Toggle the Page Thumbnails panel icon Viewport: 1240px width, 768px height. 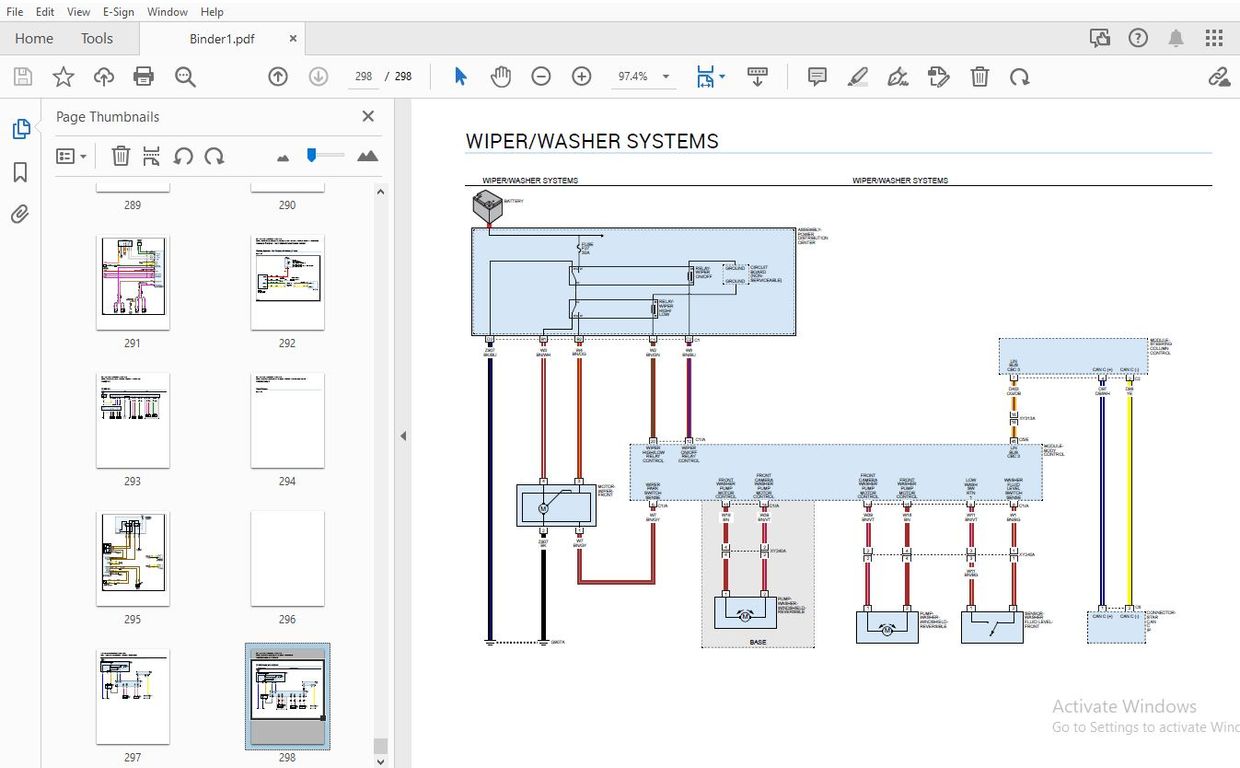point(20,129)
